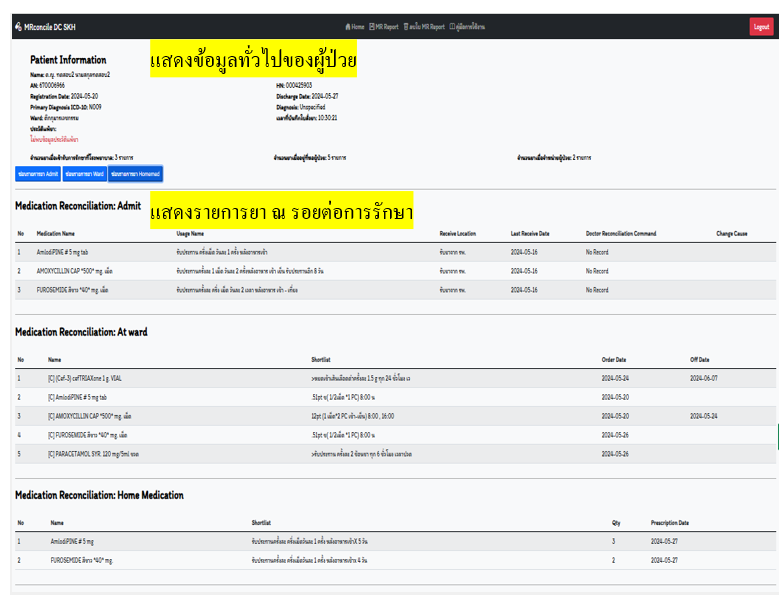The width and height of the screenshot is (779, 595).
Task: Open the first MR Report menu link
Action: pyautogui.click(x=387, y=26)
